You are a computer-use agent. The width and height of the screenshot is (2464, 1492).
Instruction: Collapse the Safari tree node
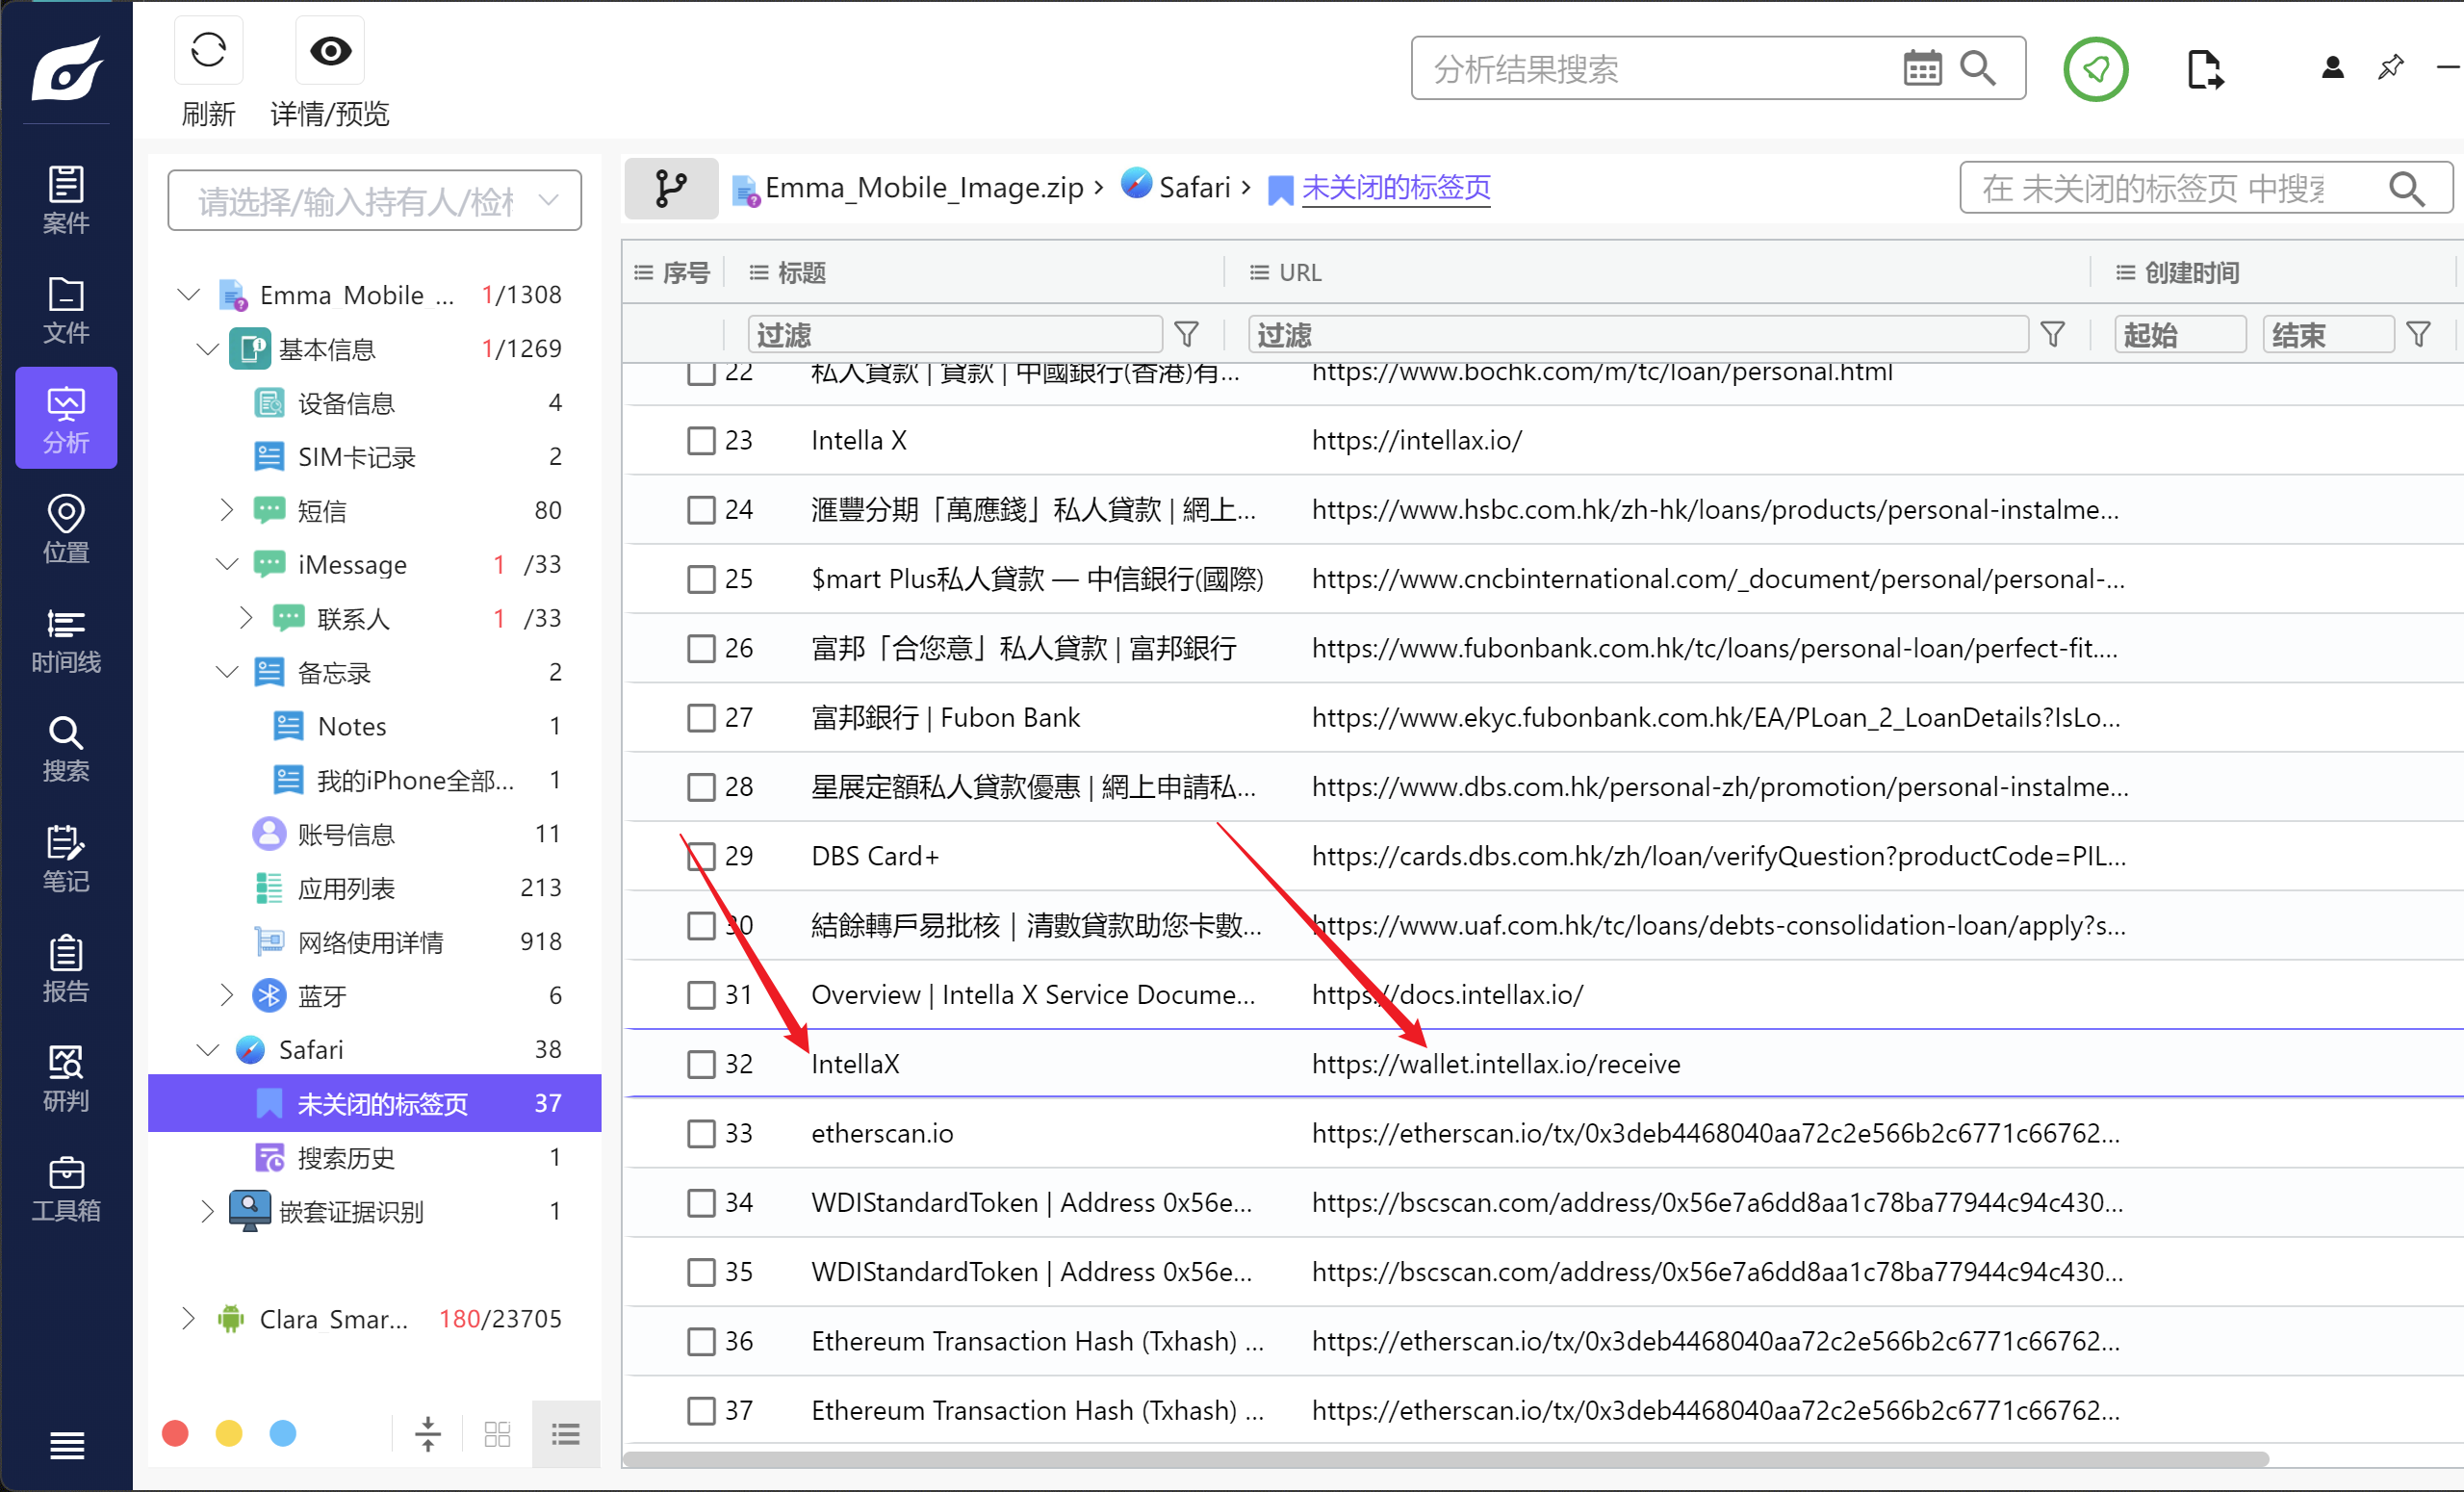tap(207, 1050)
